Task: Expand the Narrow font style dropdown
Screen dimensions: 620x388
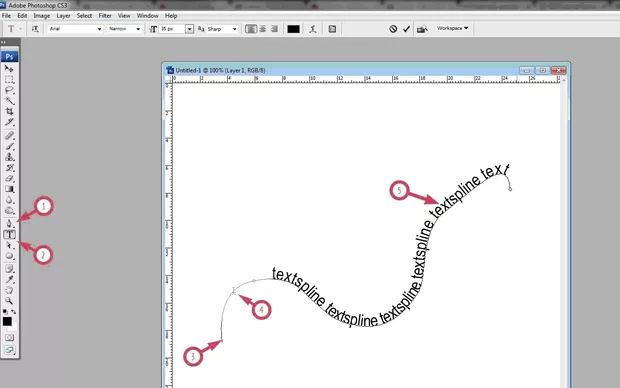Action: coord(124,29)
